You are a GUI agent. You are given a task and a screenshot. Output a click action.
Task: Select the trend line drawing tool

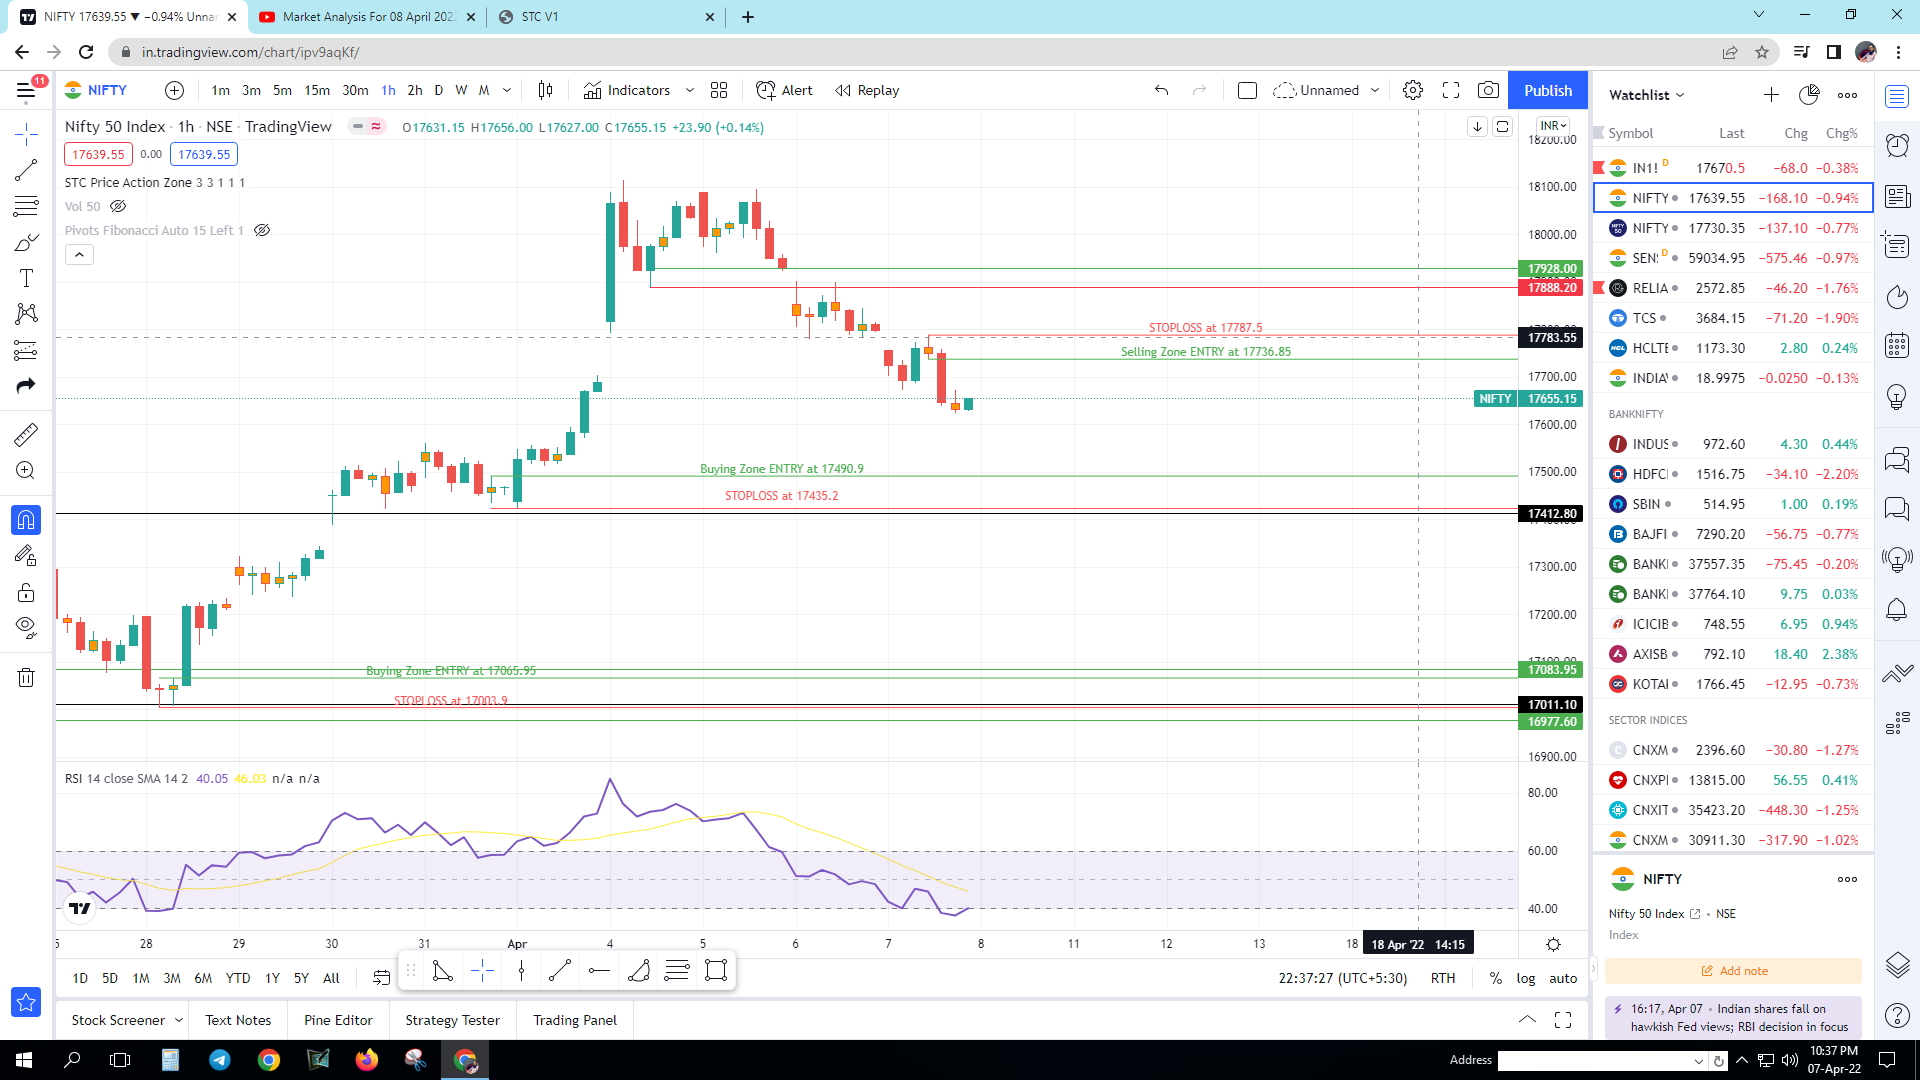coord(26,170)
